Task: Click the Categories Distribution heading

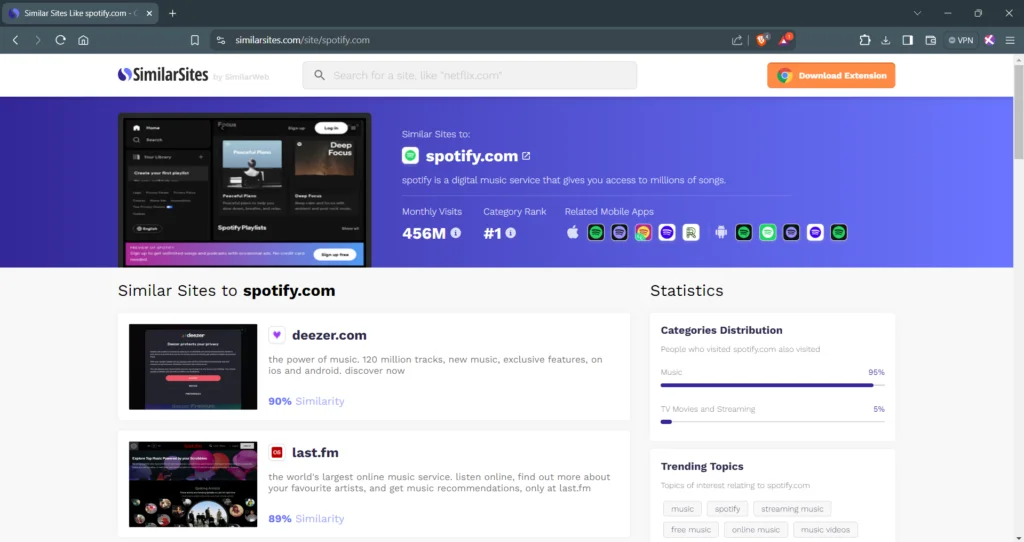Action: (x=721, y=330)
